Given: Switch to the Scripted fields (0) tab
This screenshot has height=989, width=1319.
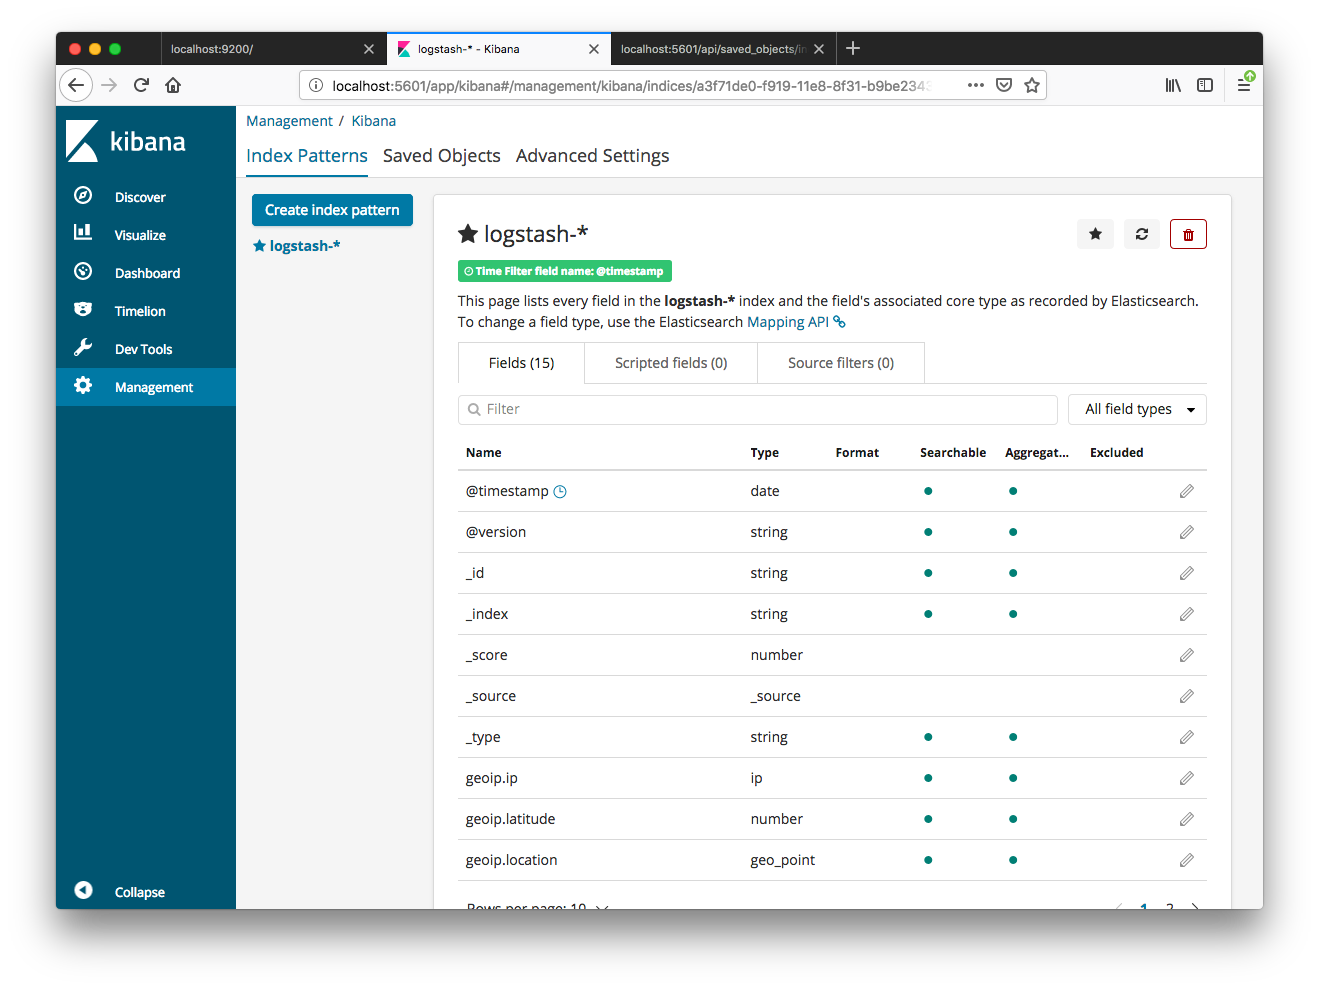Looking at the screenshot, I should click(671, 363).
